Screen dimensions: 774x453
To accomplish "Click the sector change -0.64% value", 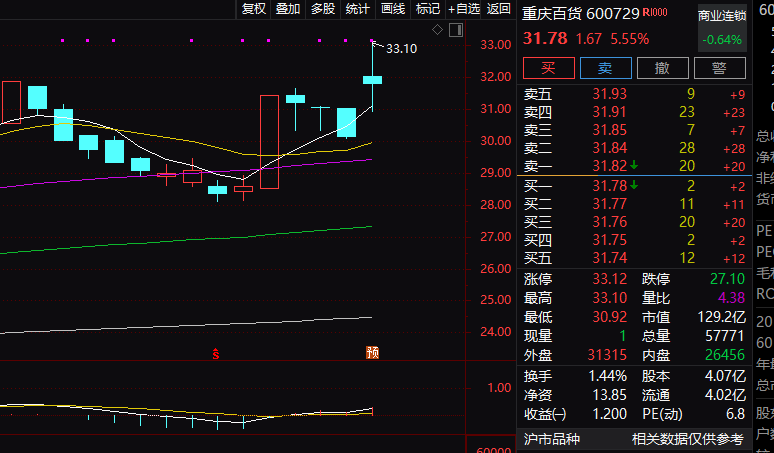I will [722, 39].
